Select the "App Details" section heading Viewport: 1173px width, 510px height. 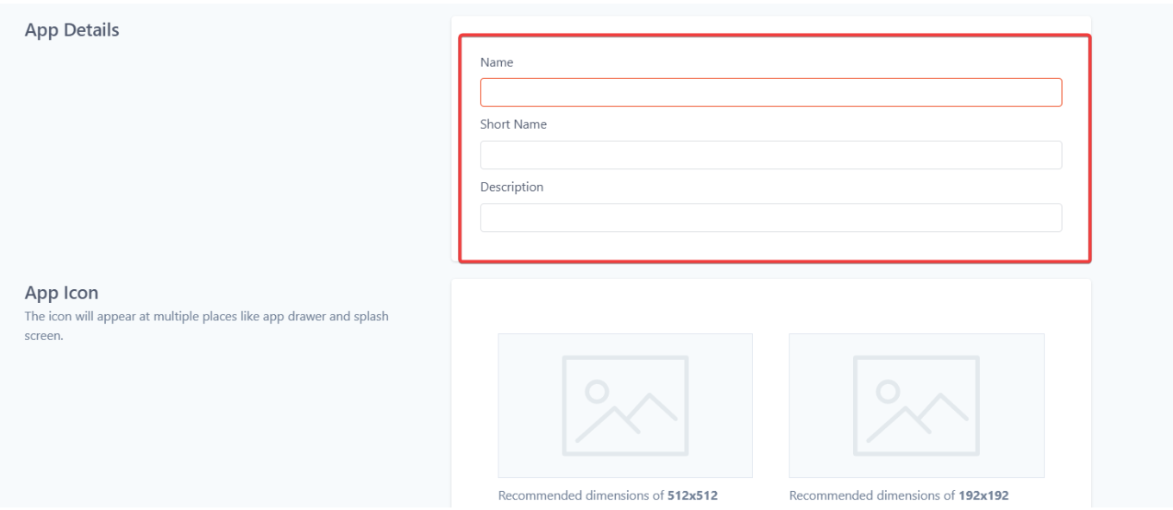click(71, 30)
